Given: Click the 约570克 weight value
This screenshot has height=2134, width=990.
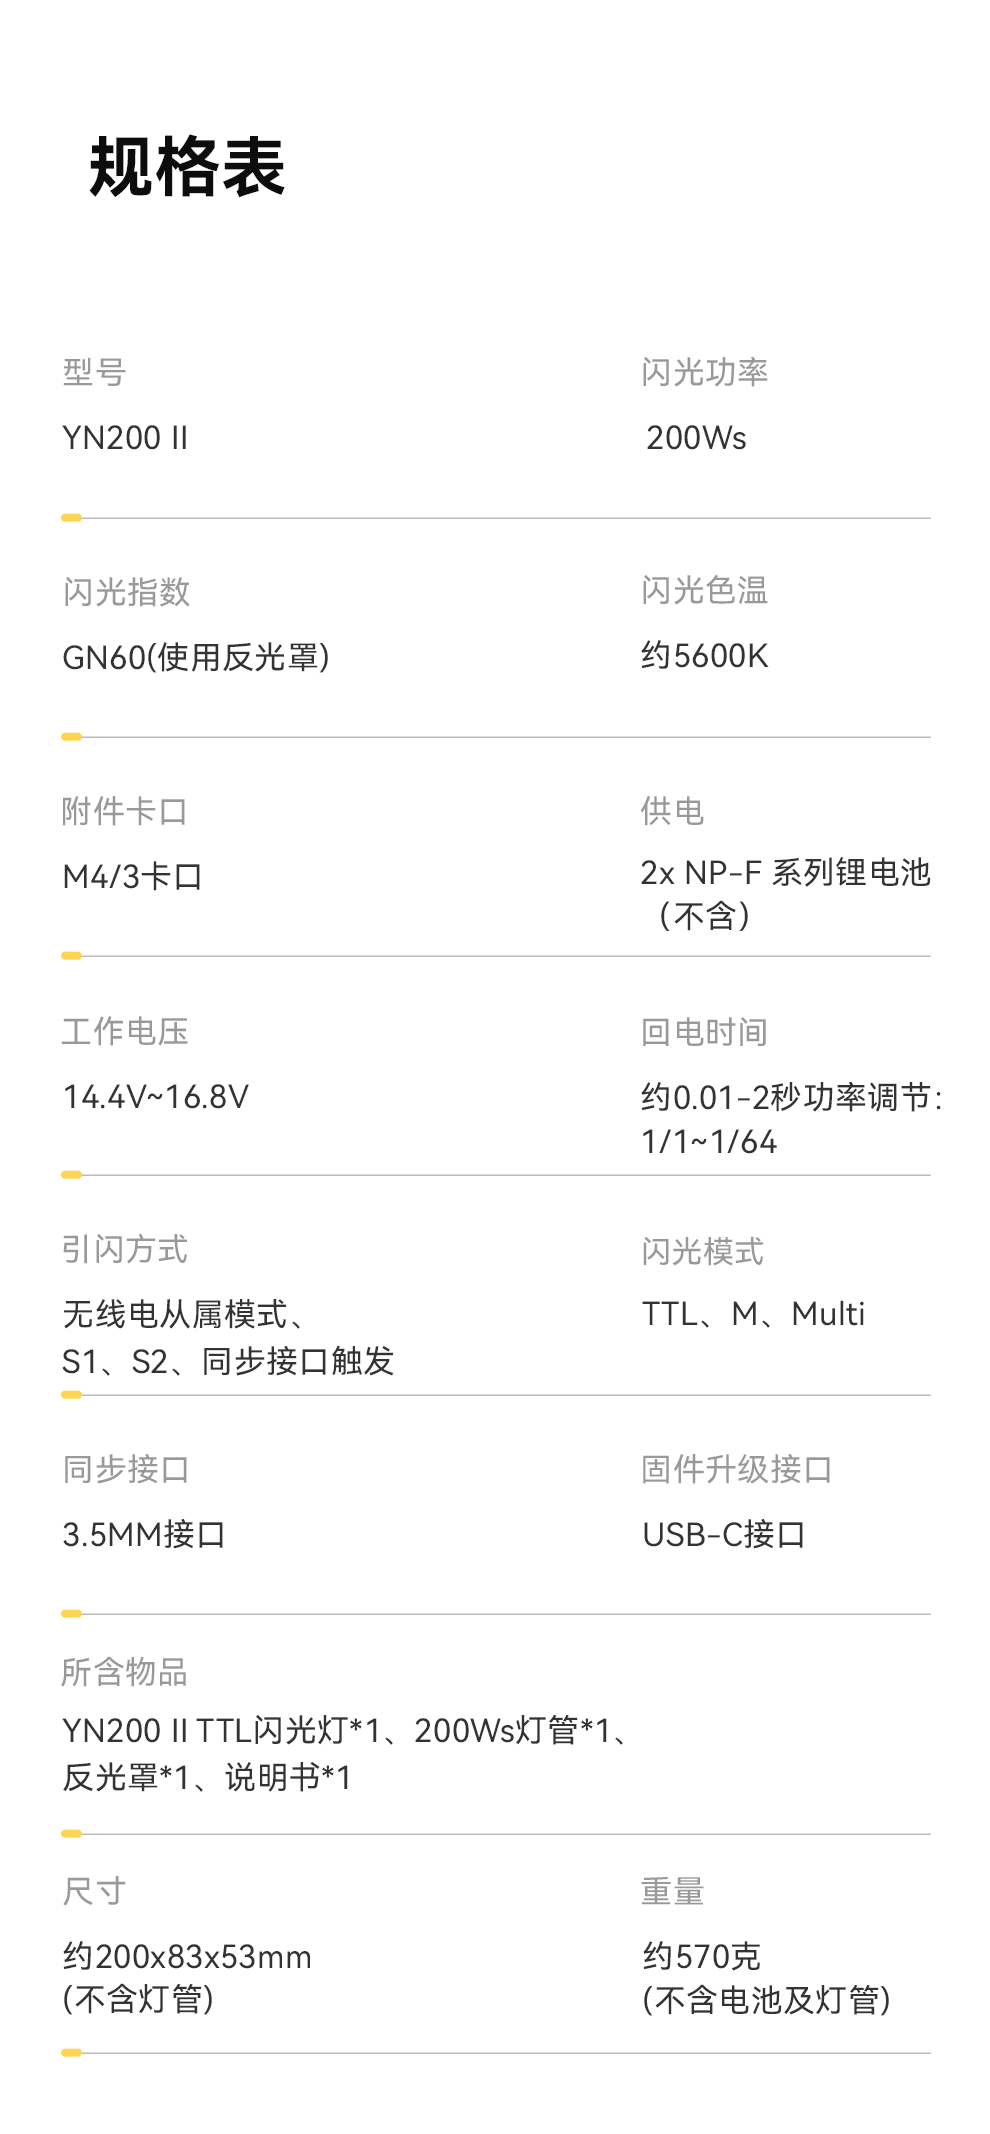Looking at the screenshot, I should coord(701,1956).
